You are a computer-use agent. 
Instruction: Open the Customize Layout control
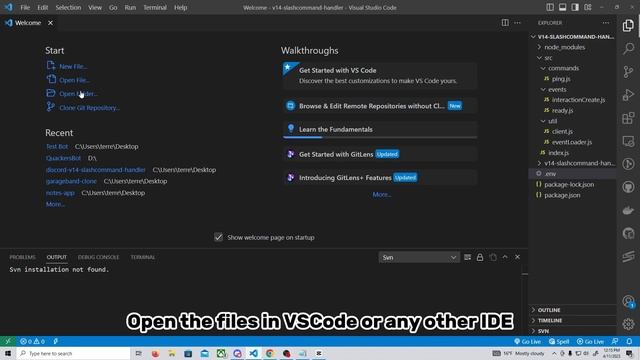point(588,7)
